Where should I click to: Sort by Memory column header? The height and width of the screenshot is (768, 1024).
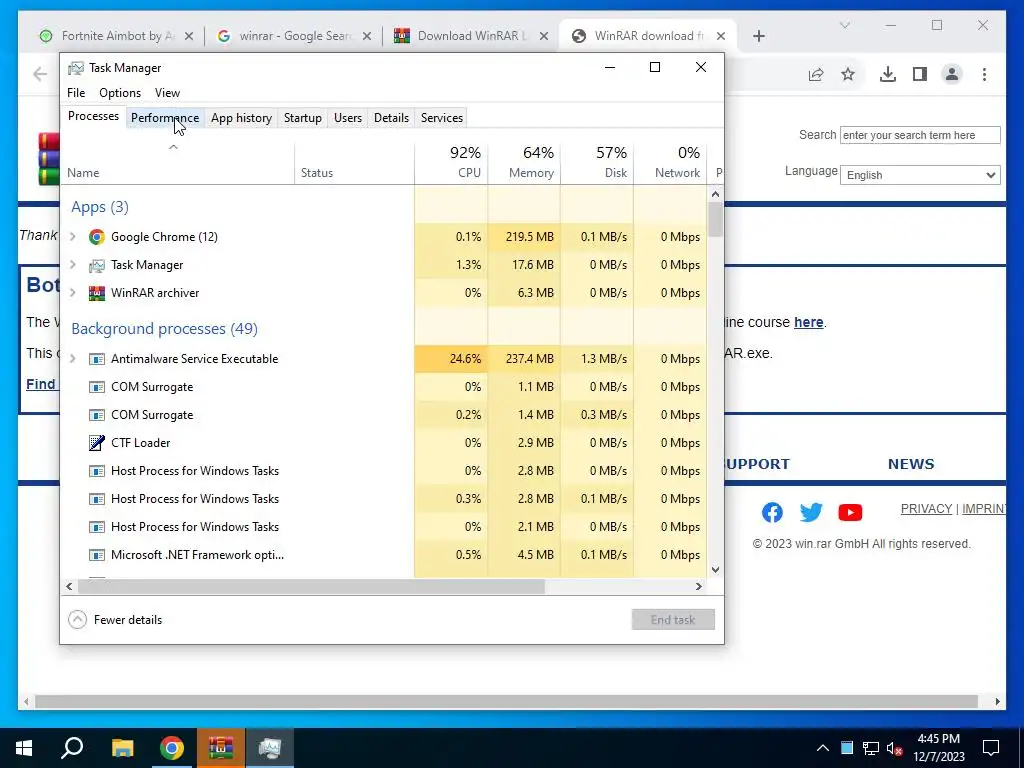coord(524,161)
